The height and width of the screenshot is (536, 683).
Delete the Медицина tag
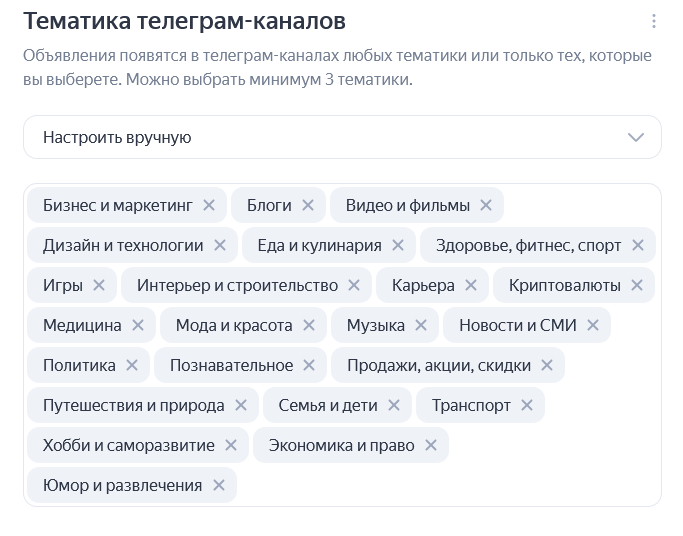pyautogui.click(x=138, y=325)
